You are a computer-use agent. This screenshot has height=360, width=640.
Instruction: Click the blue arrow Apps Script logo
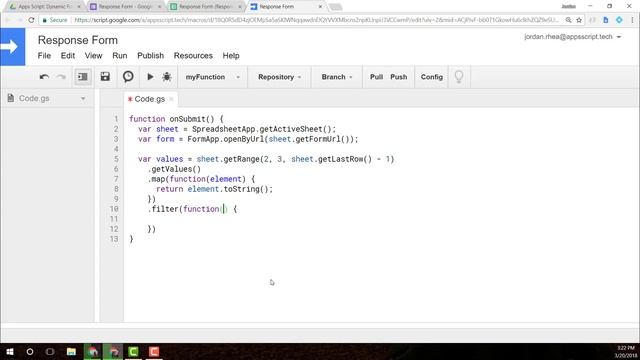coord(13,47)
